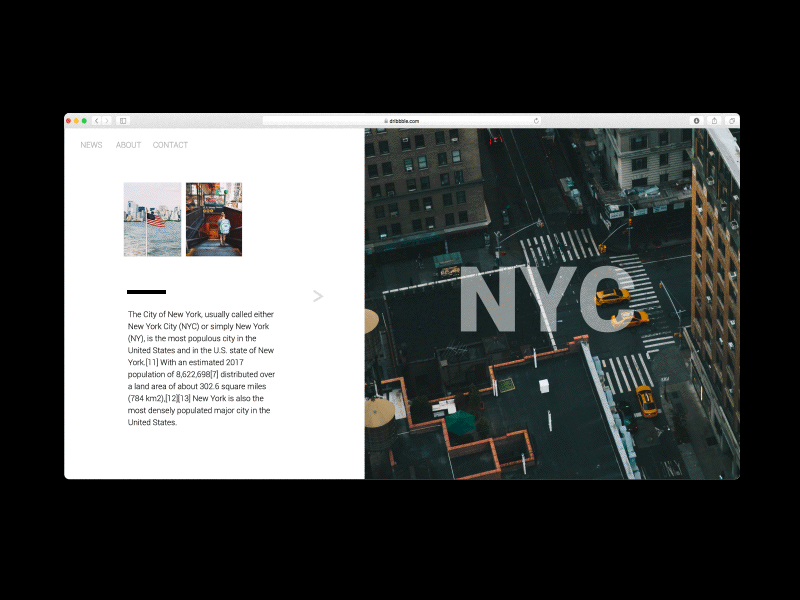Show all tabs using the tab overview icon

coord(732,120)
